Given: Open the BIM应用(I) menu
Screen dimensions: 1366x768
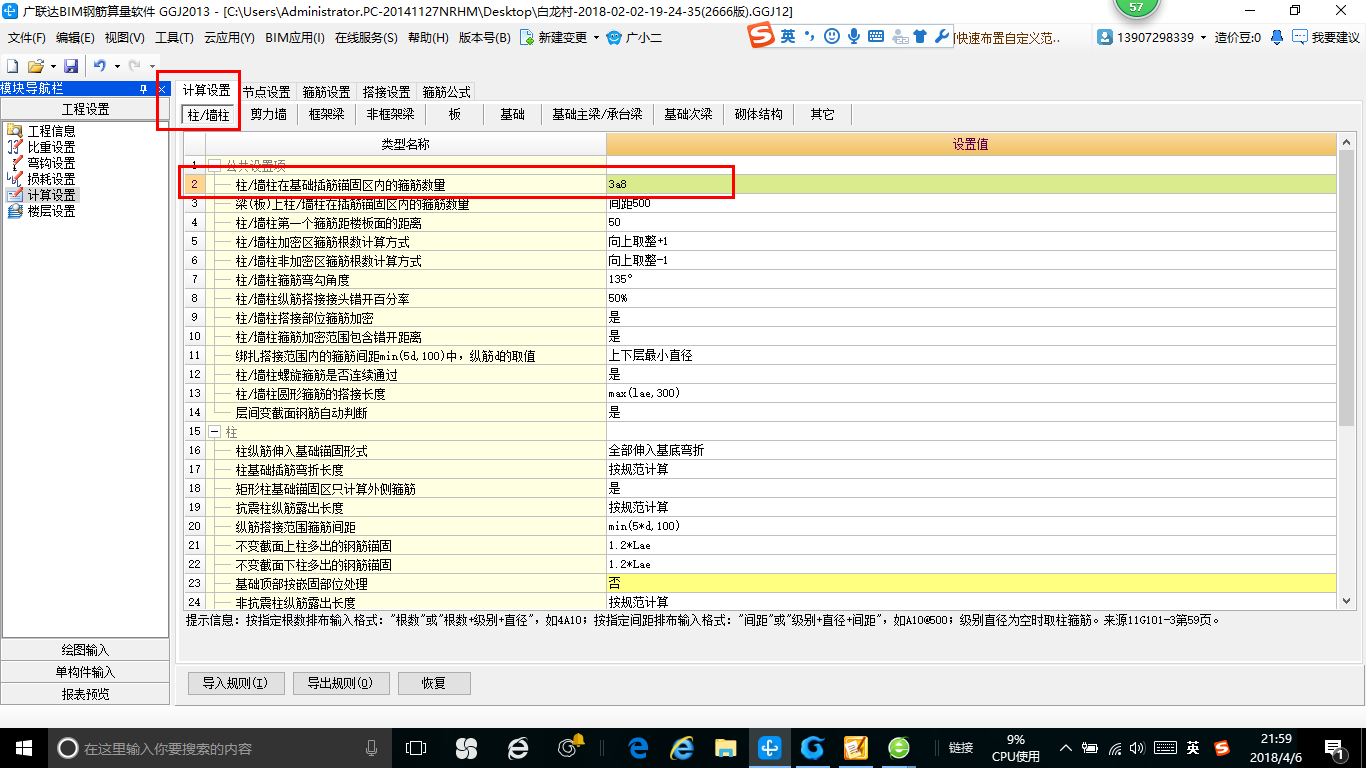Looking at the screenshot, I should click(x=295, y=38).
